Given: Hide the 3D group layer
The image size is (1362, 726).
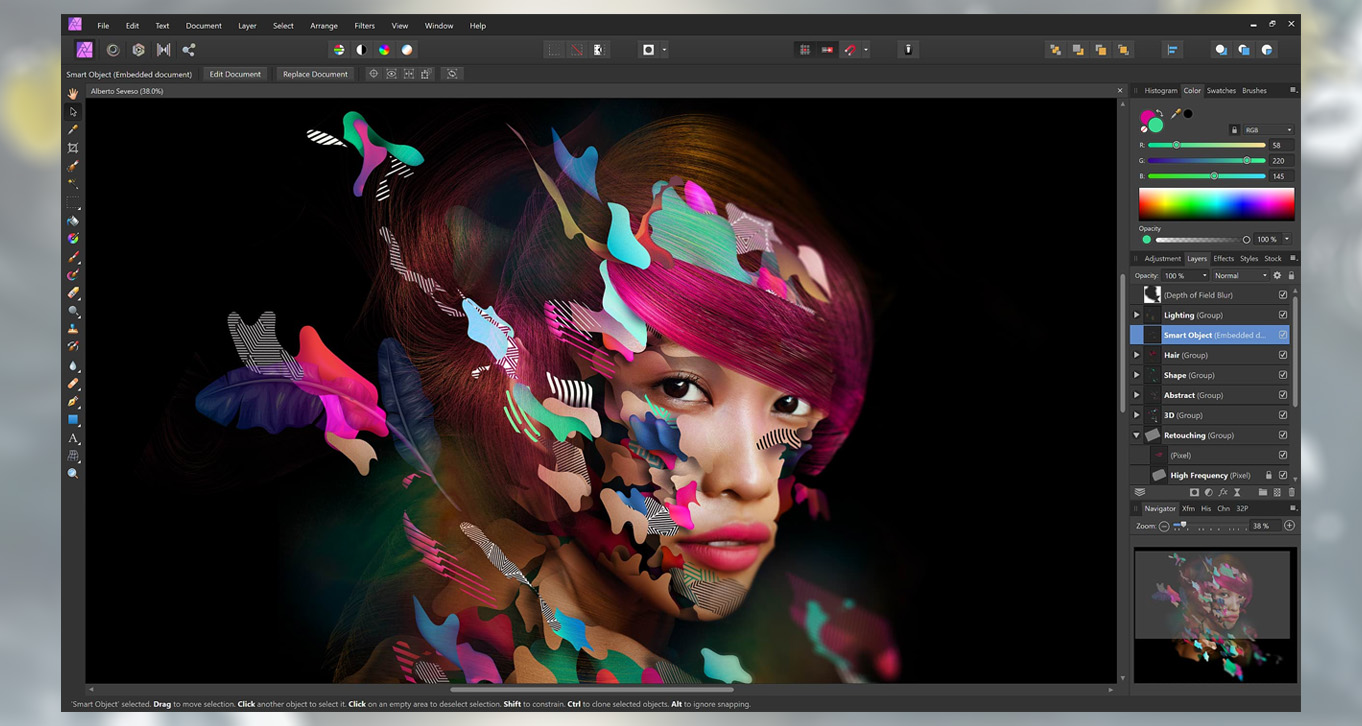Looking at the screenshot, I should [x=1283, y=415].
